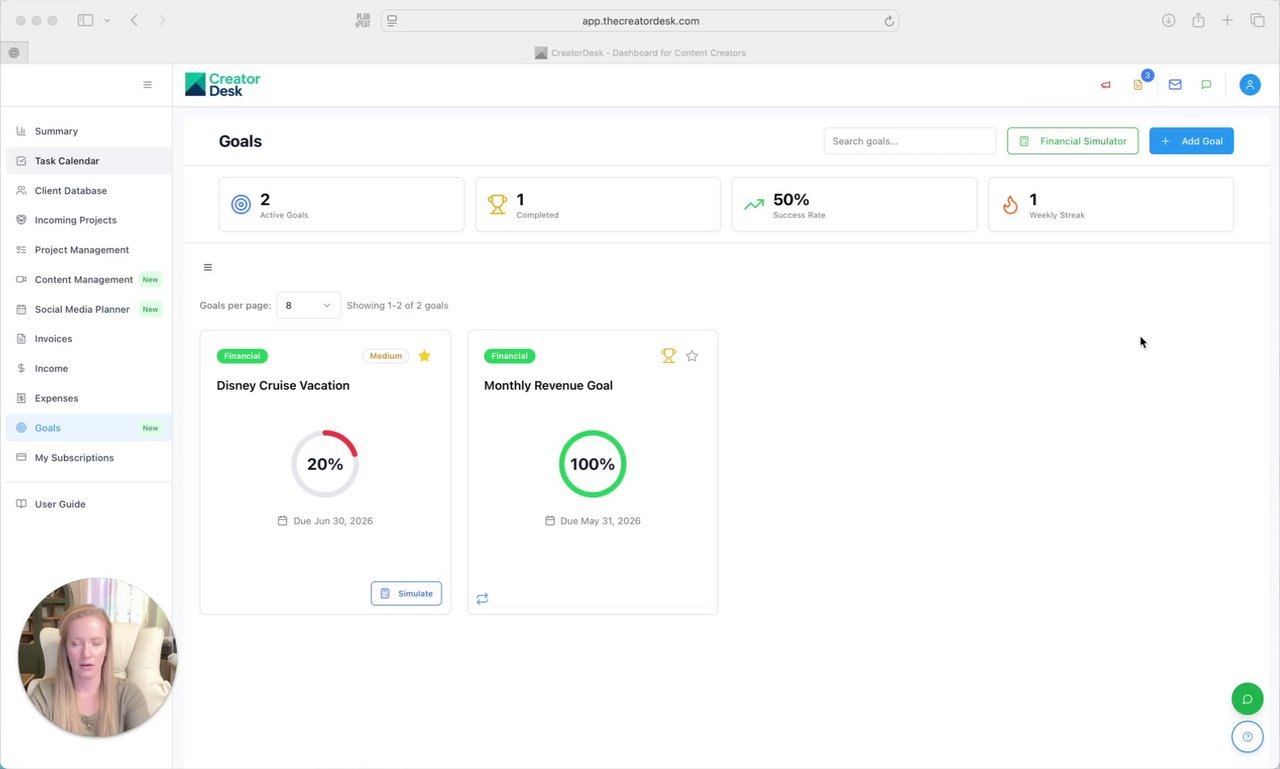Click Showing 1-2 of 2 goals text
The image size is (1280, 769).
(x=397, y=305)
